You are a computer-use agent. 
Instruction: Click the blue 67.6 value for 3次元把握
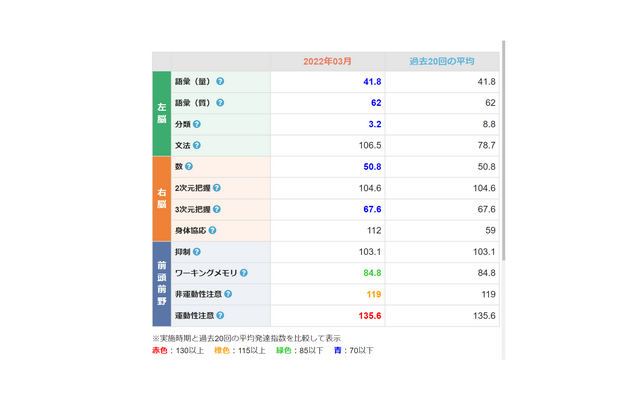tap(372, 209)
